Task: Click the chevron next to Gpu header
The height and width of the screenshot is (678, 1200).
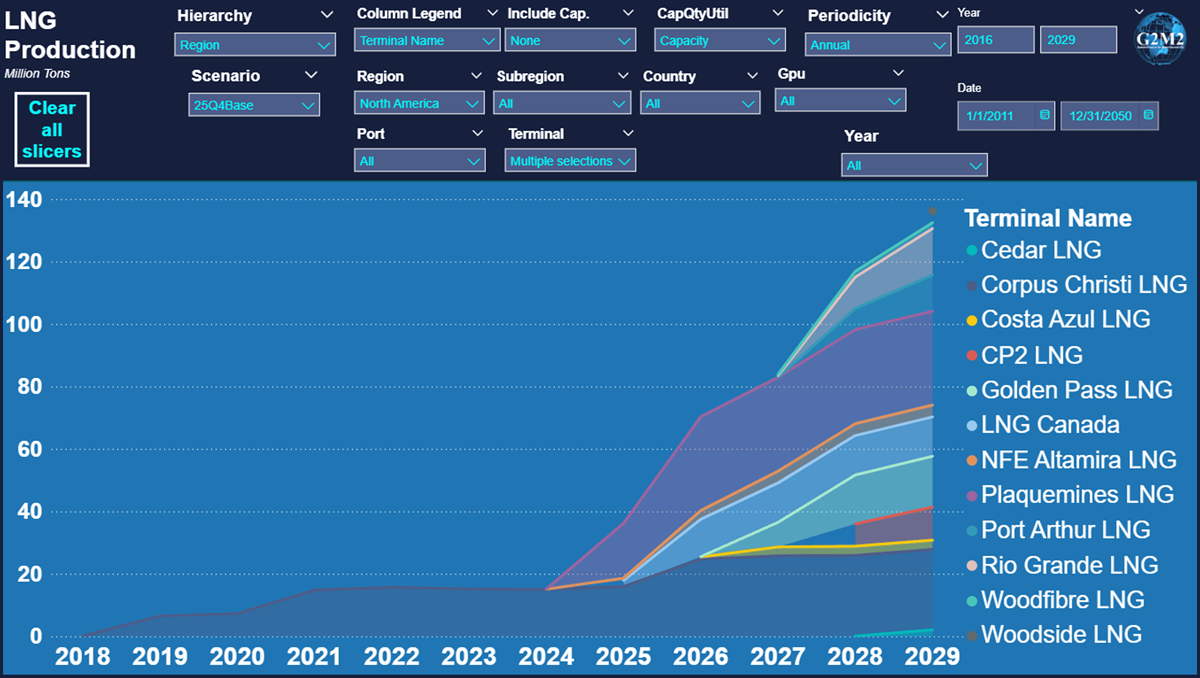Action: 898,73
